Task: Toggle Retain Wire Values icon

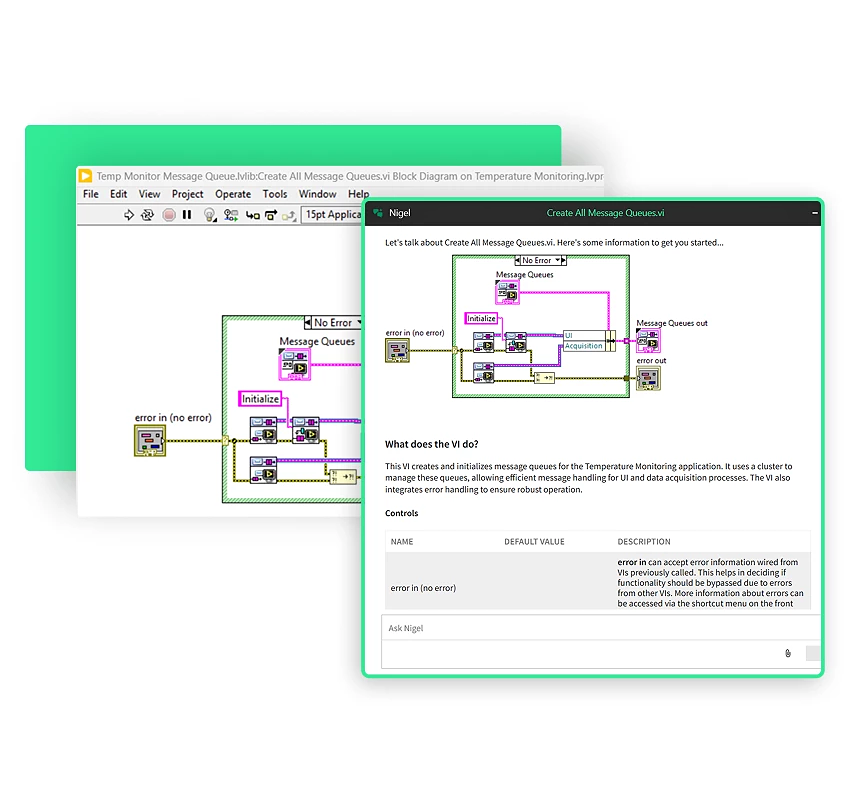Action: tap(231, 215)
